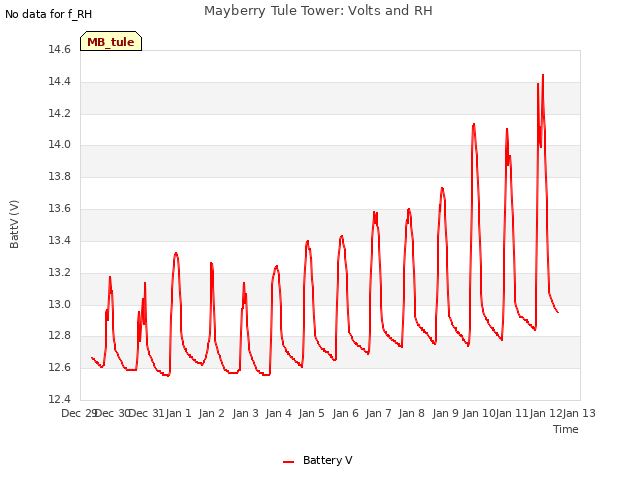The width and height of the screenshot is (640, 480).
Task: Click the red Battery V legend swatch
Action: pyautogui.click(x=289, y=462)
